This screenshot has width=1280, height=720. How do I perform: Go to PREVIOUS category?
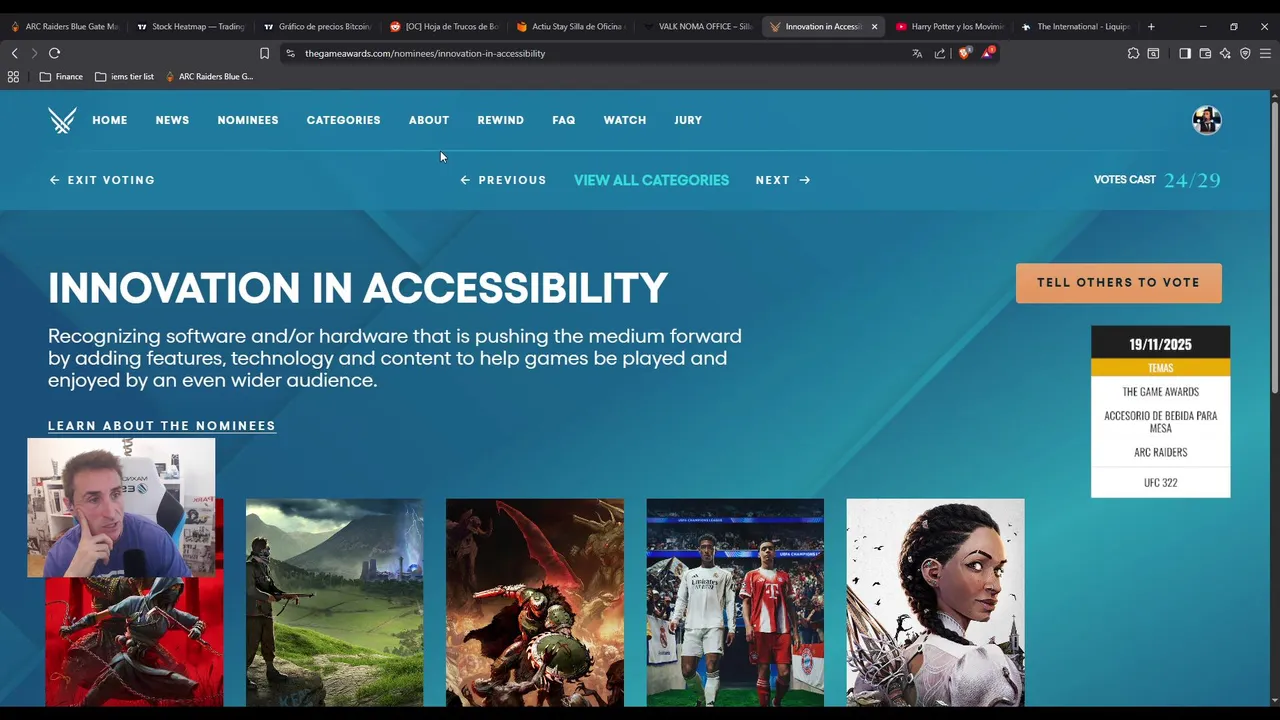coord(503,180)
